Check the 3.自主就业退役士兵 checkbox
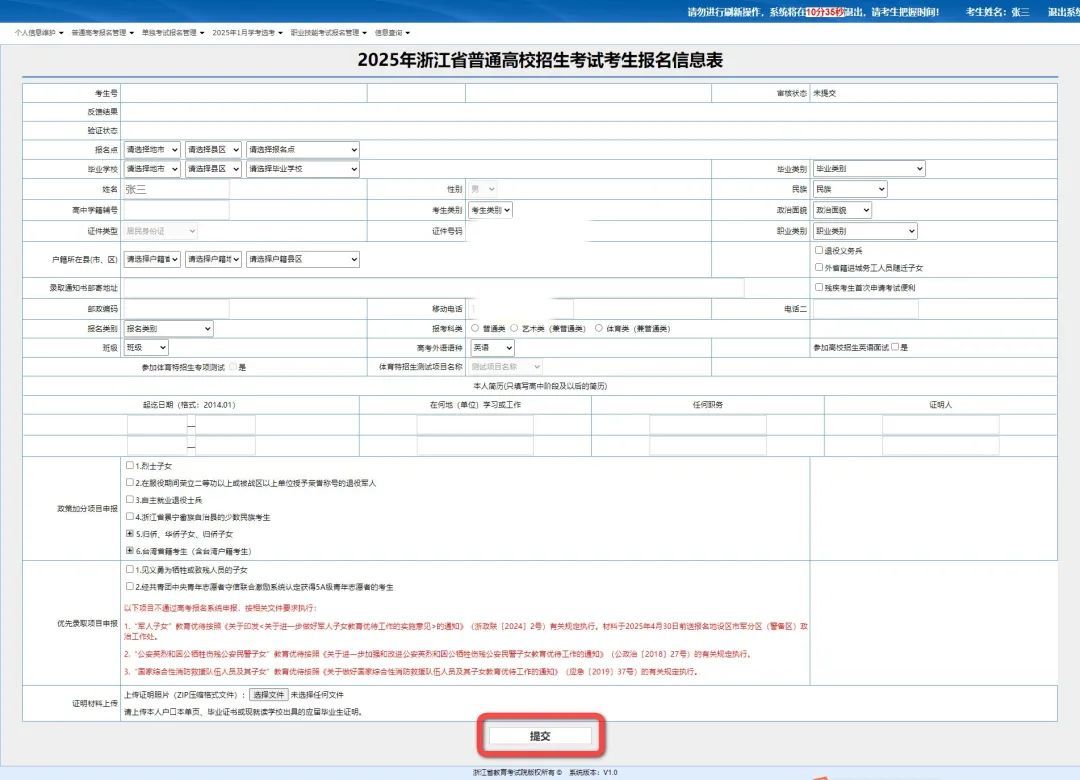The image size is (1080, 780). [x=129, y=500]
